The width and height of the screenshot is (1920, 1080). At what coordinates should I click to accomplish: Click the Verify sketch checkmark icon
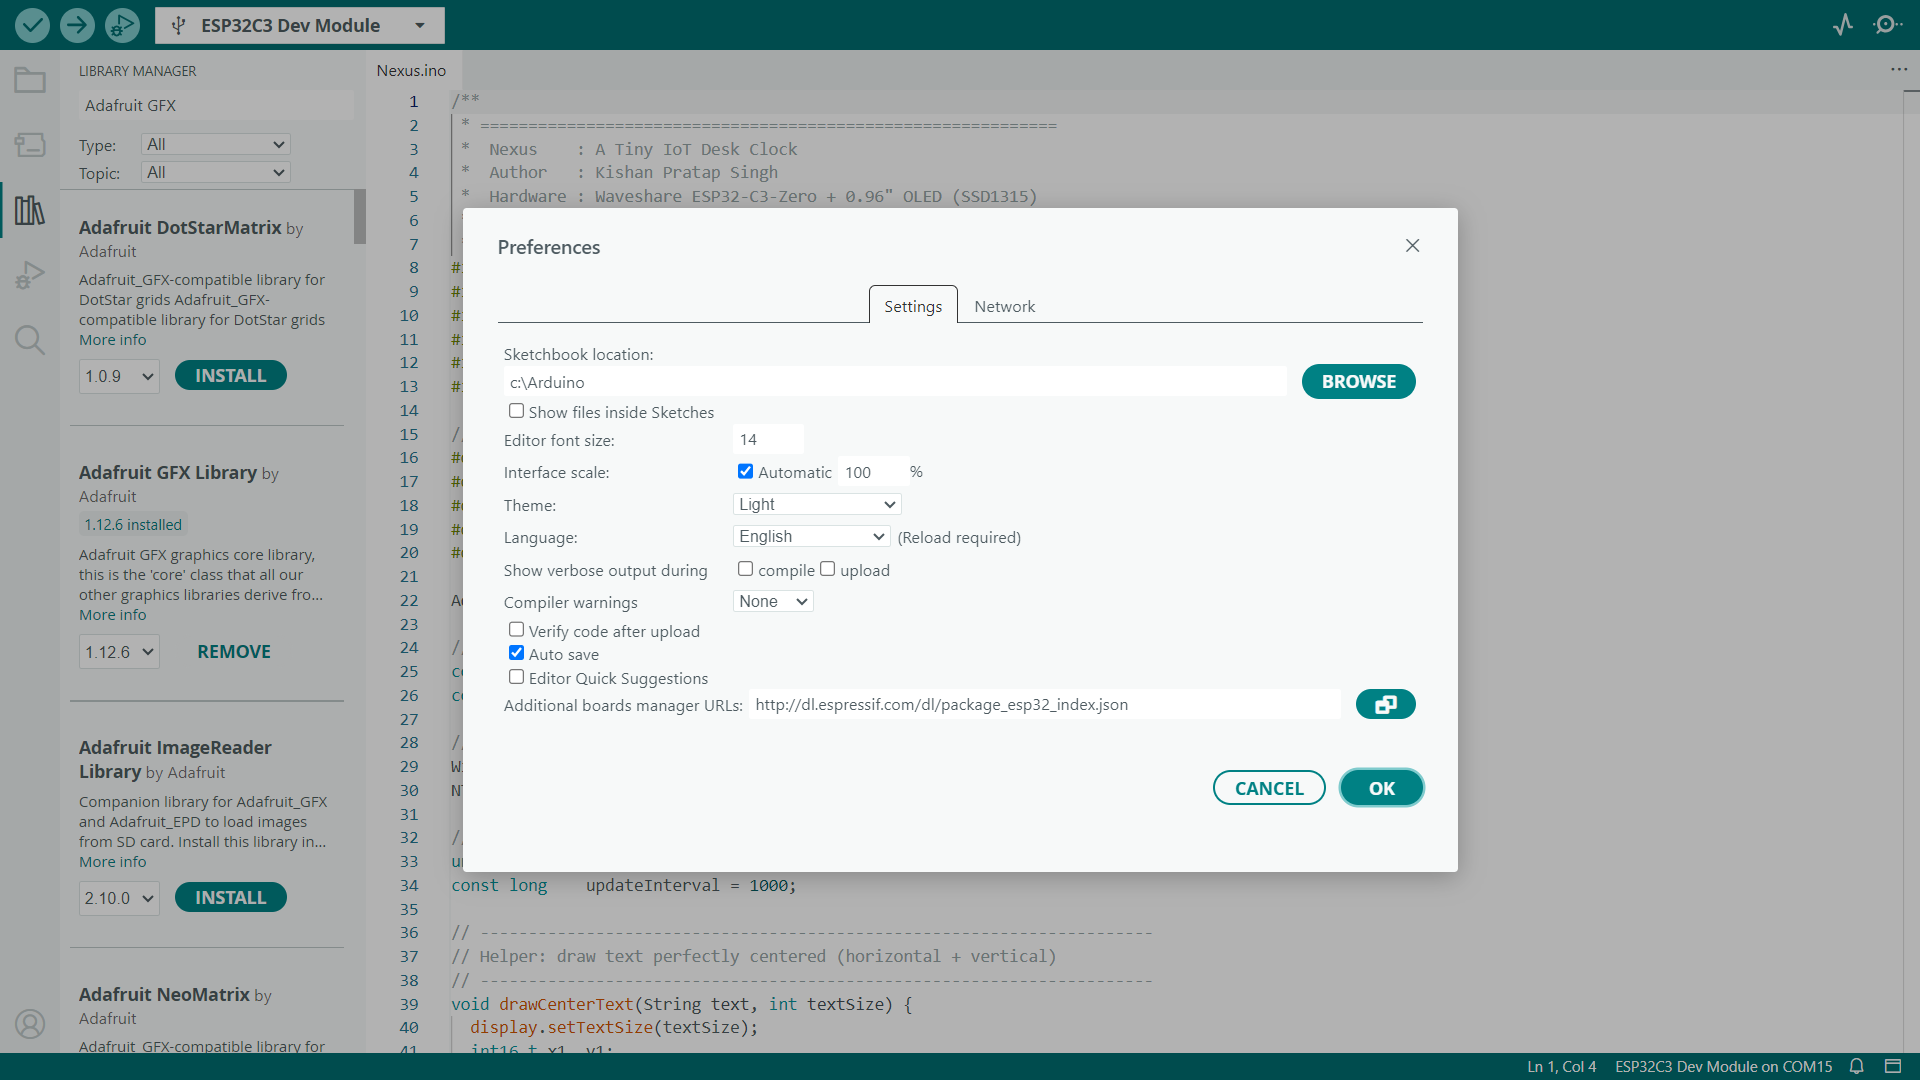32,25
